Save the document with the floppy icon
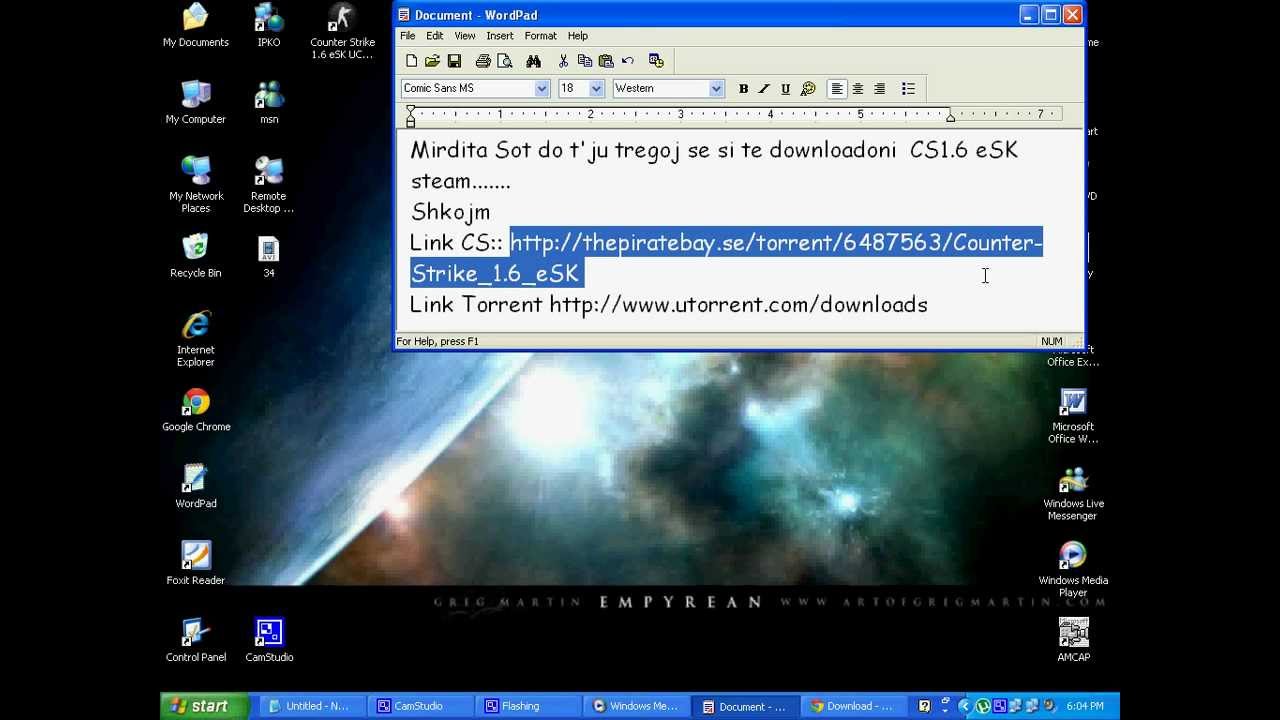1280x720 pixels. tap(454, 61)
